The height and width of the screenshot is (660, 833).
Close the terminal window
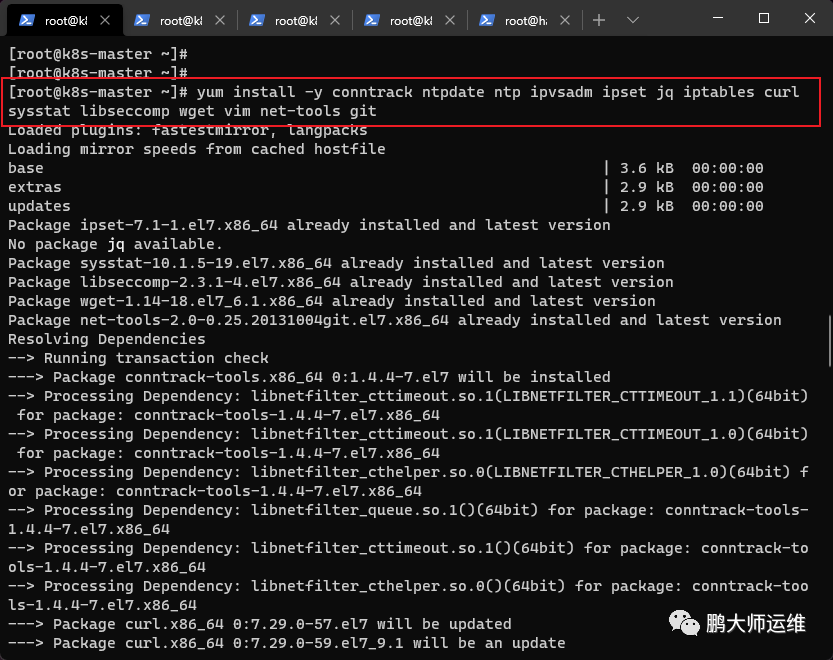point(810,19)
